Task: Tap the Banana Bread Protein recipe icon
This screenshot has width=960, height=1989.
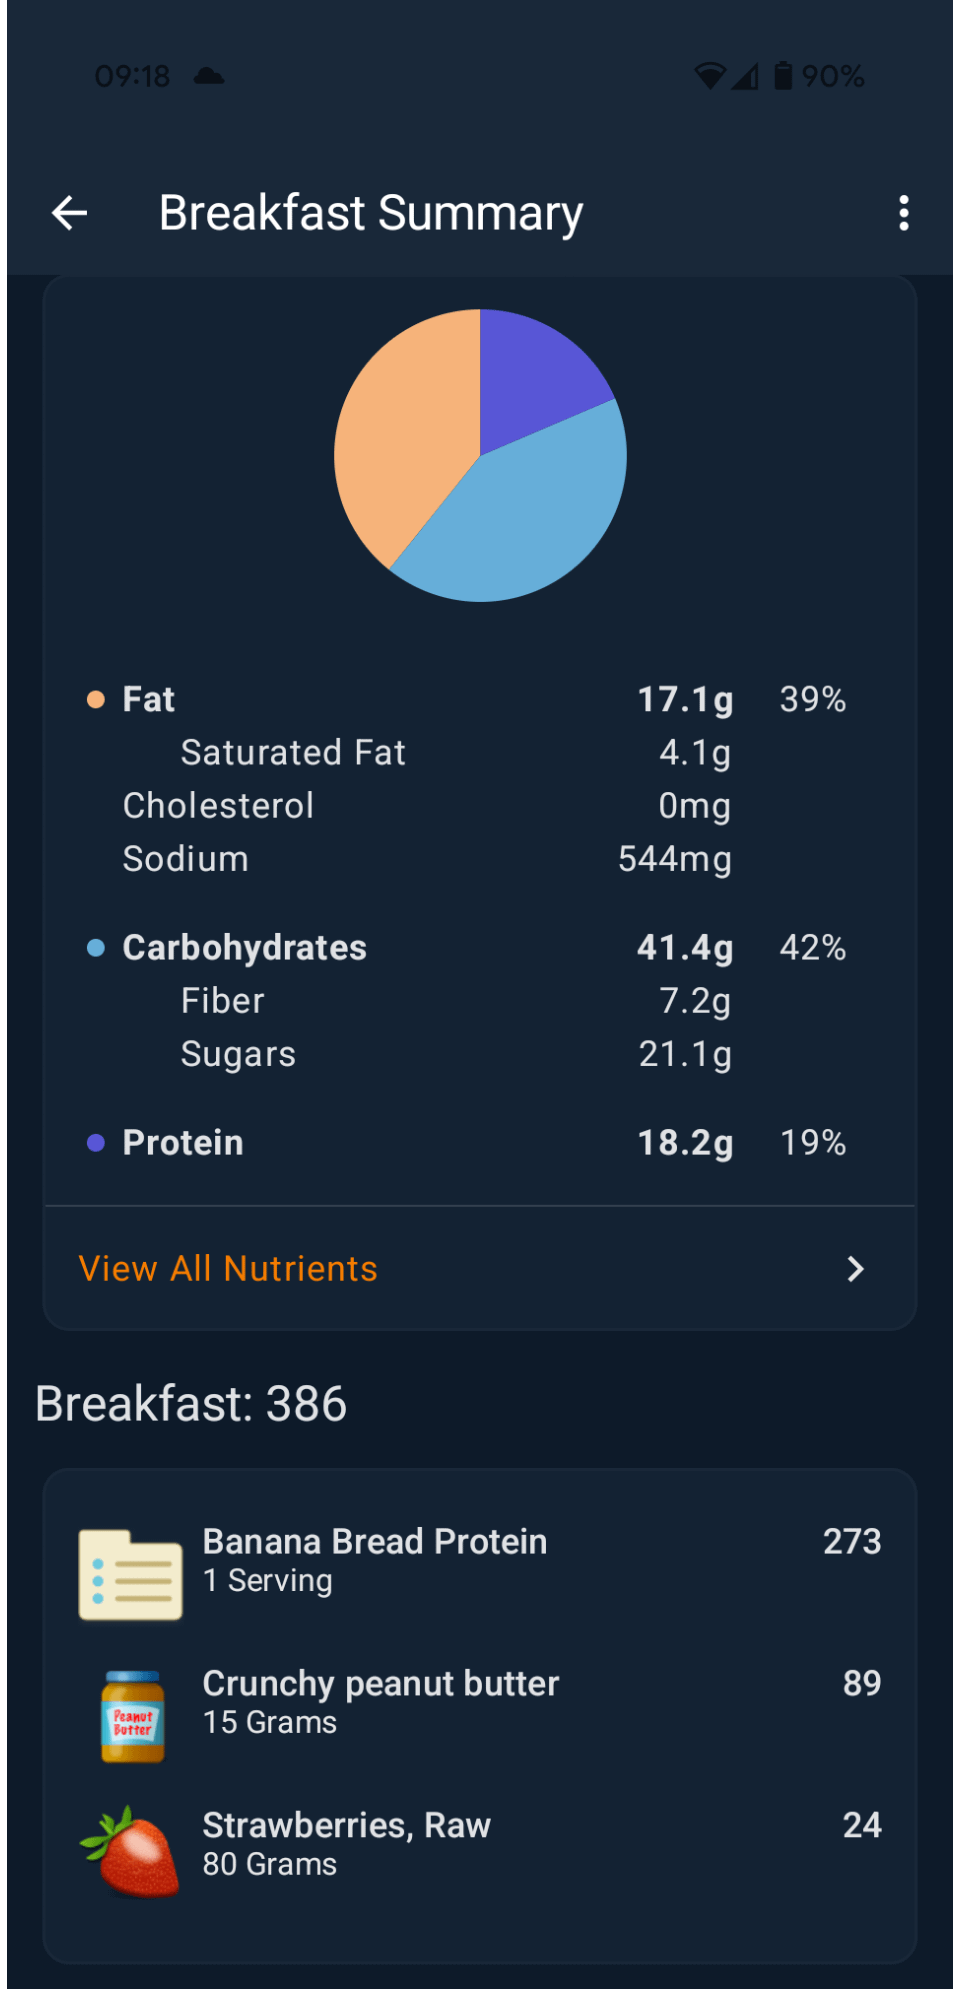Action: click(x=131, y=1574)
